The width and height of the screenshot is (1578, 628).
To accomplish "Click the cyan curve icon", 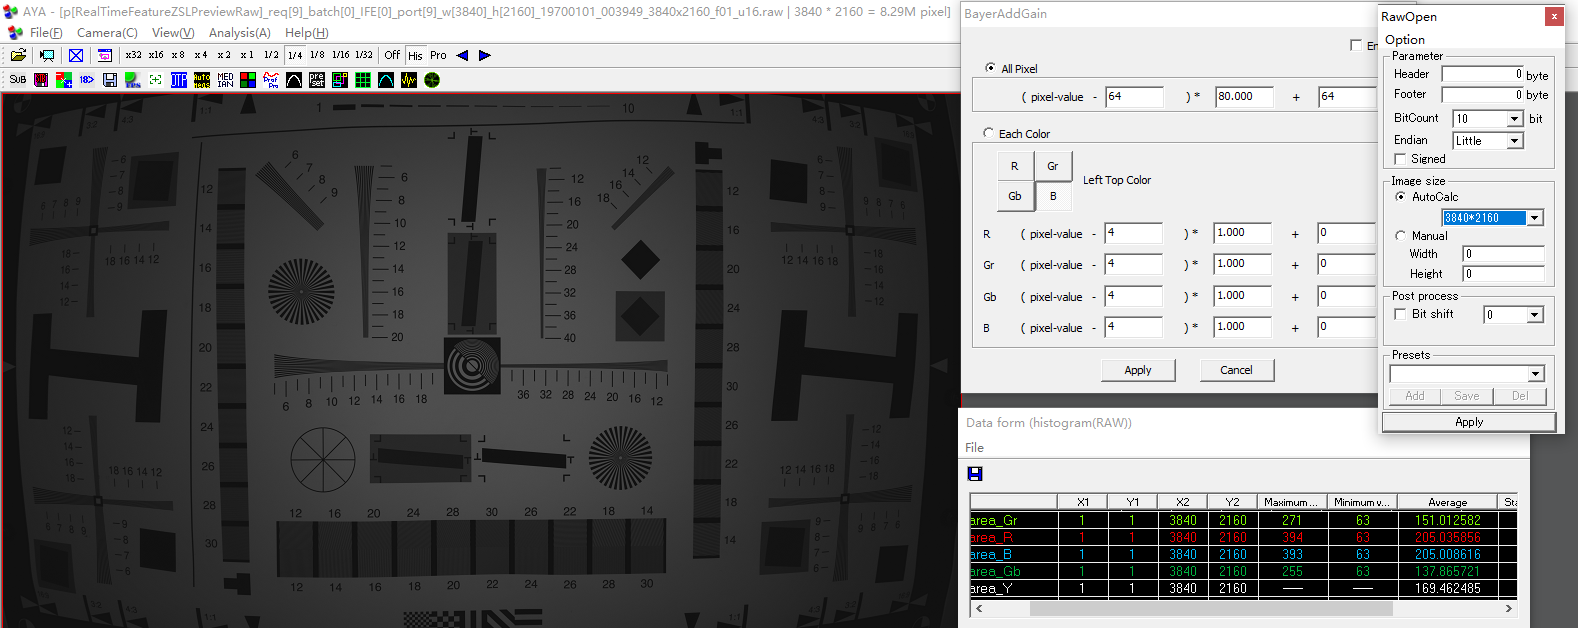I will pos(386,80).
